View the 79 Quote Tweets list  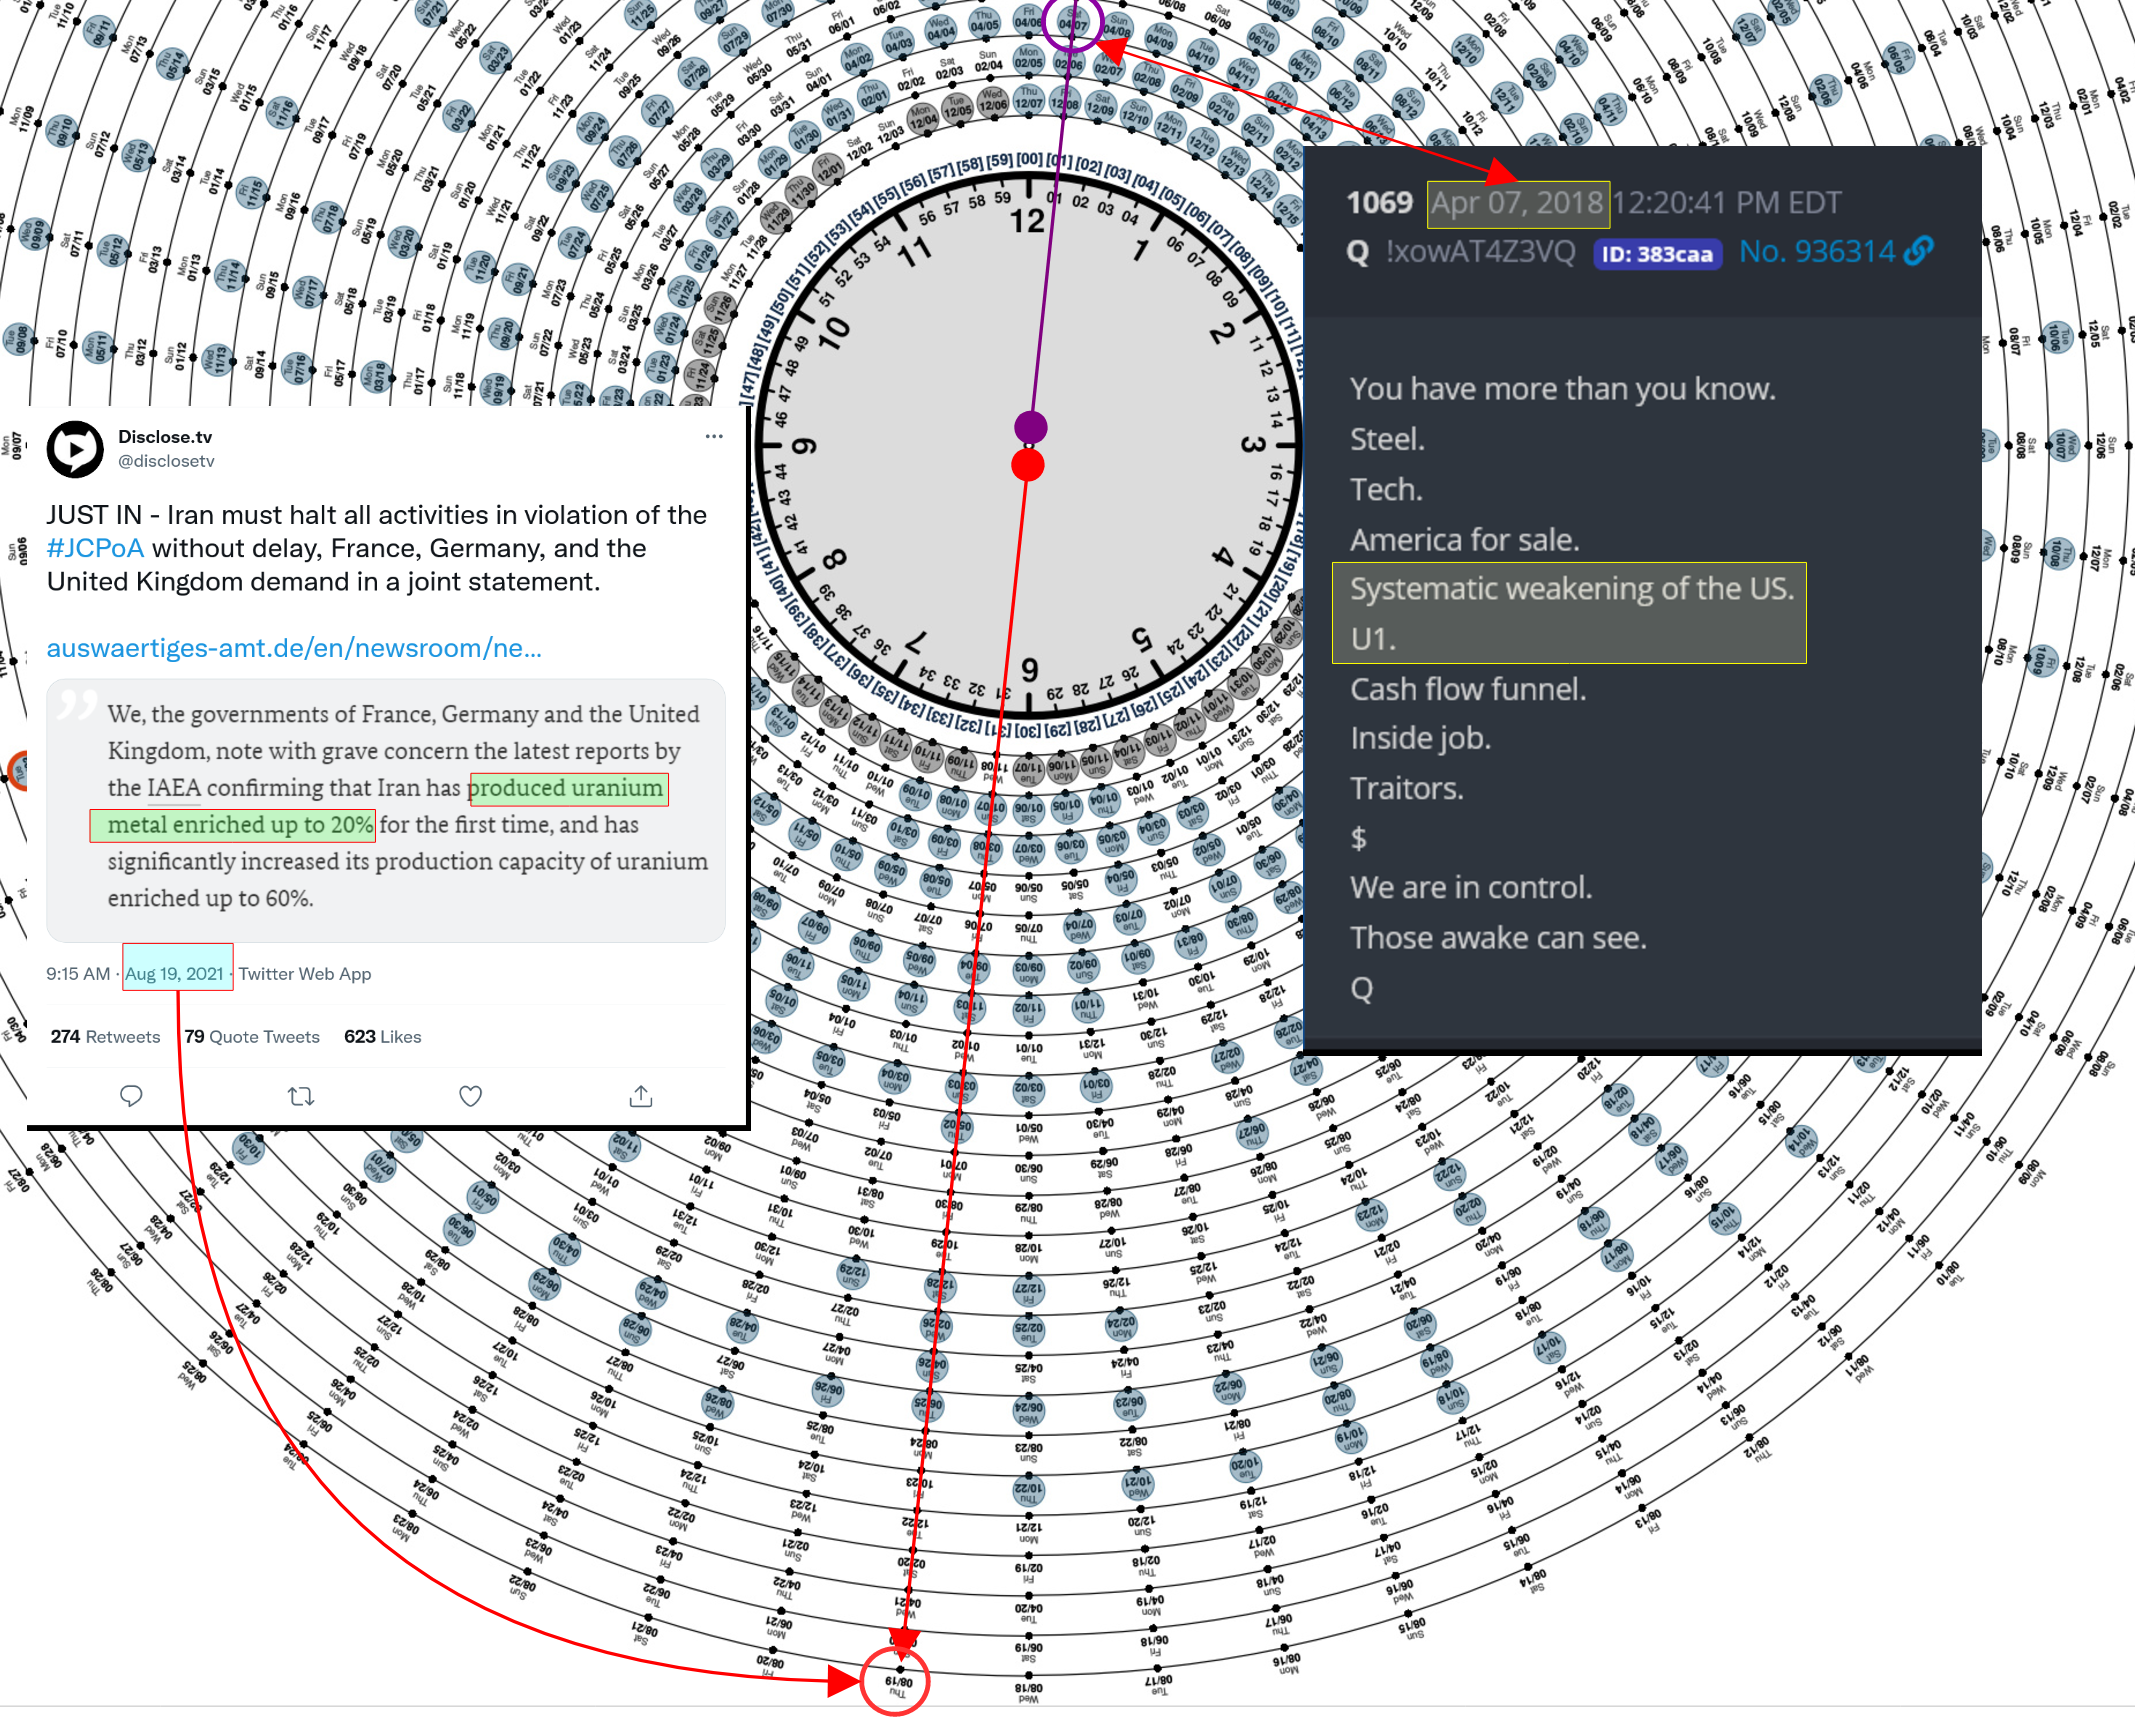252,1037
